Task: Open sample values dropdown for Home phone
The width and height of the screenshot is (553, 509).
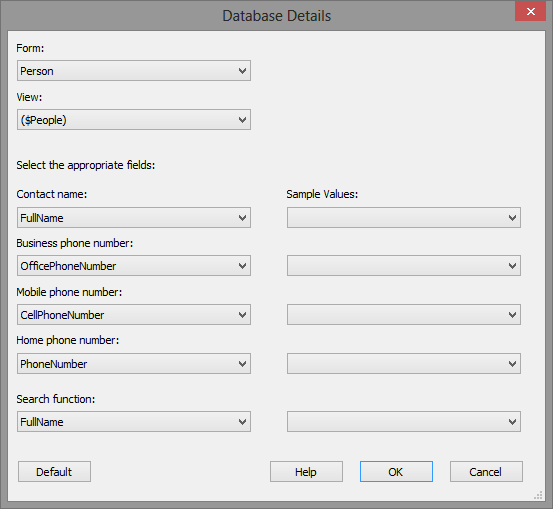Action: click(x=404, y=364)
